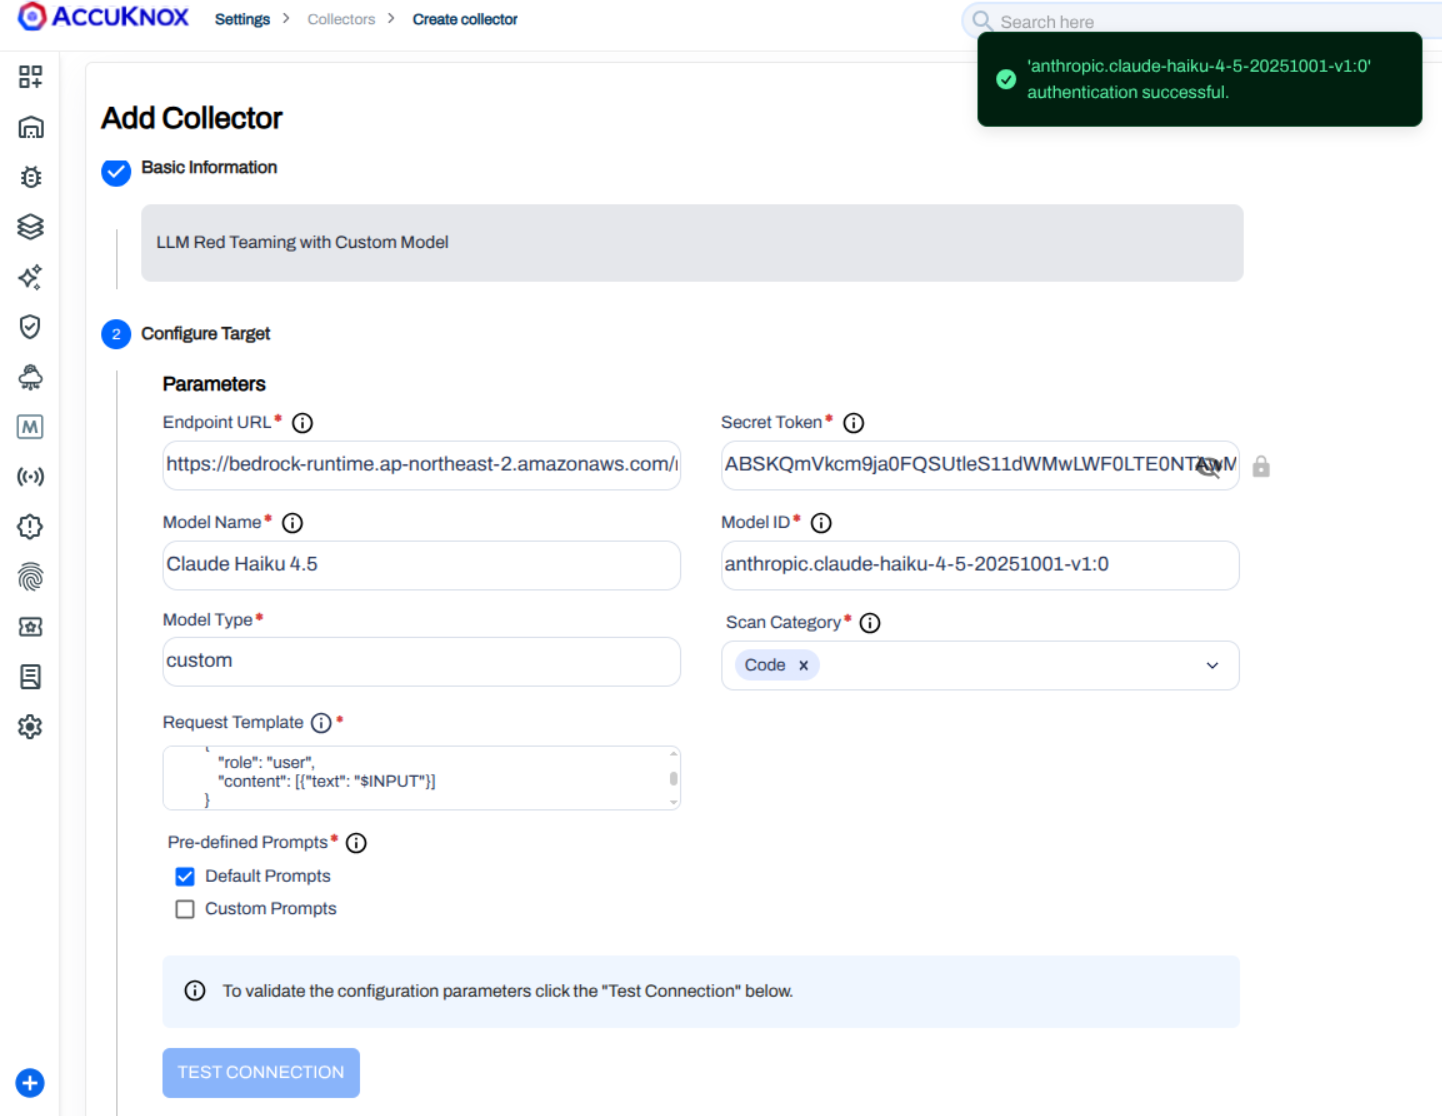Open the AI sparkle icon in sidebar
The image size is (1442, 1116).
click(x=30, y=277)
